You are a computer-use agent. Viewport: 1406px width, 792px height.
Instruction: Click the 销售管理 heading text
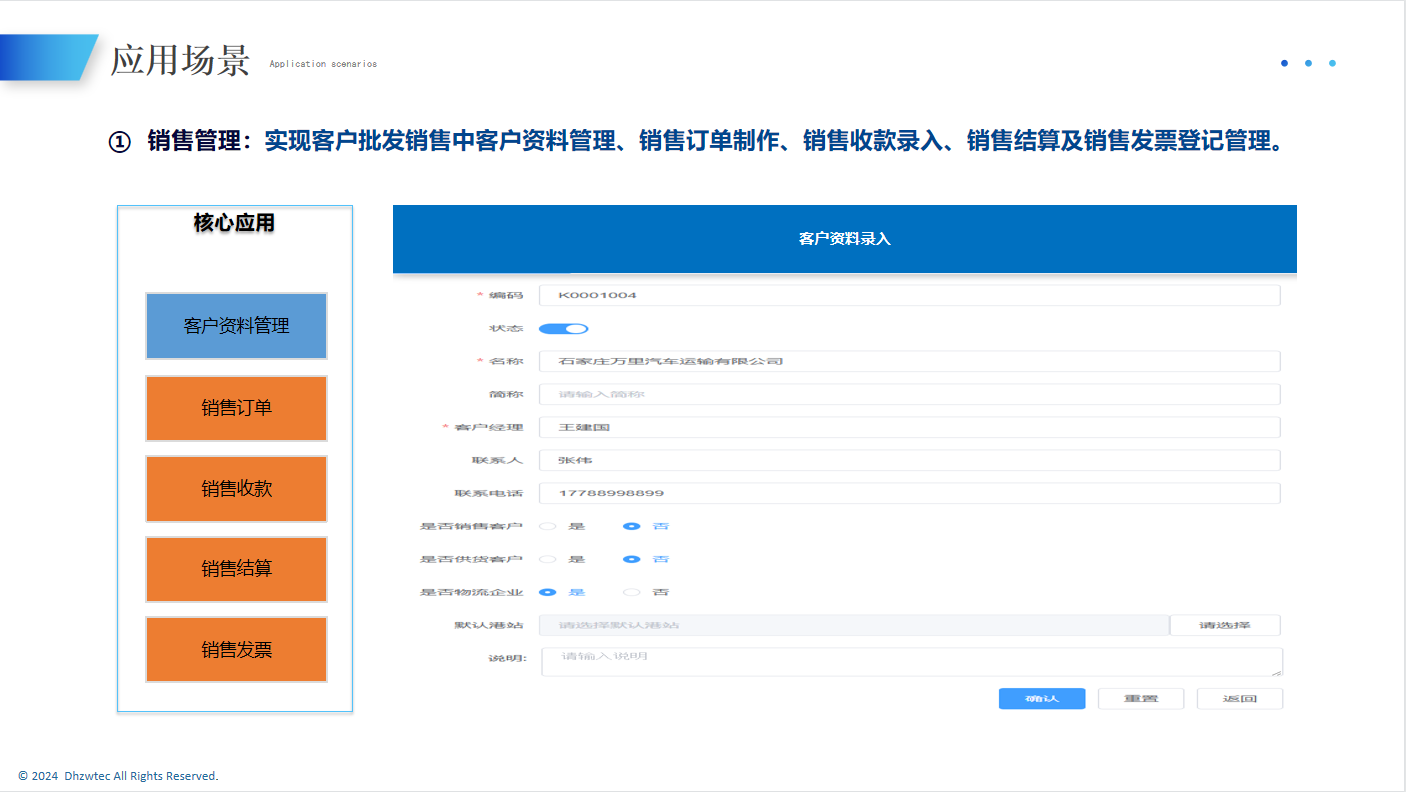(194, 141)
